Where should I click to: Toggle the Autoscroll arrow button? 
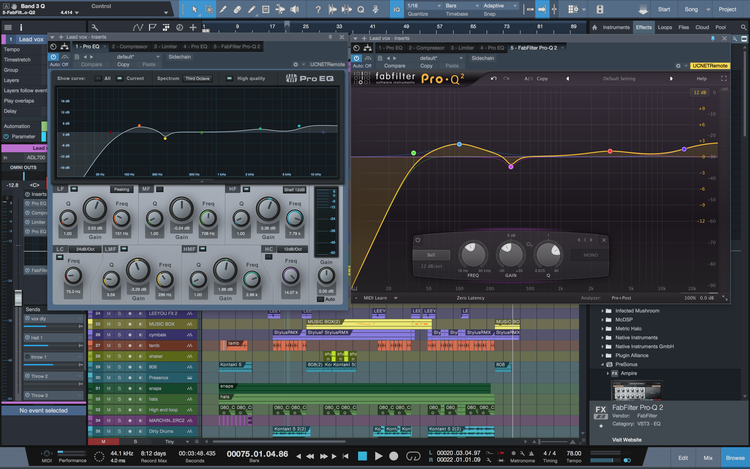tap(542, 9)
